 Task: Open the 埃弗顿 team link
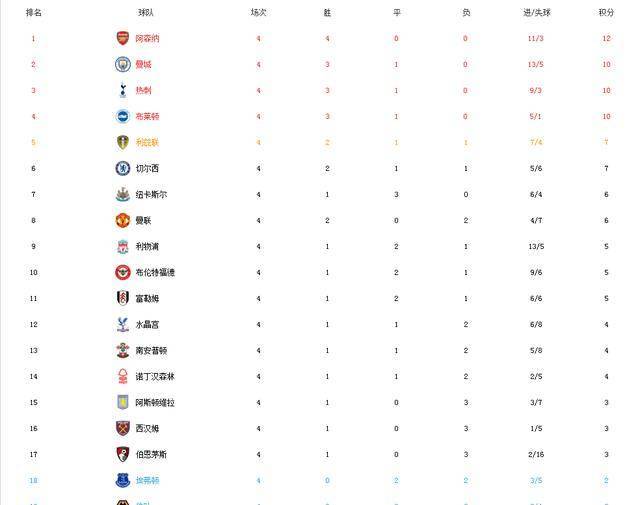coord(147,481)
